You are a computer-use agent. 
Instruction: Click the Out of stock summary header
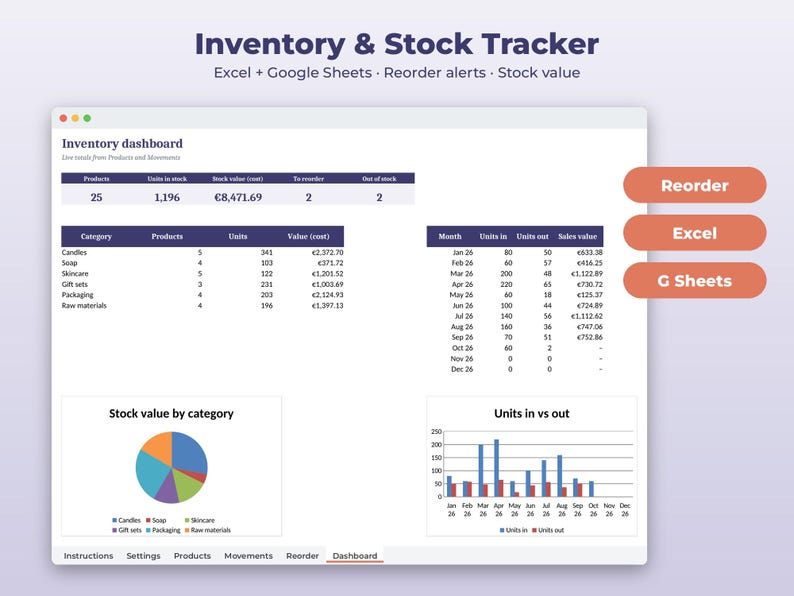tap(379, 179)
